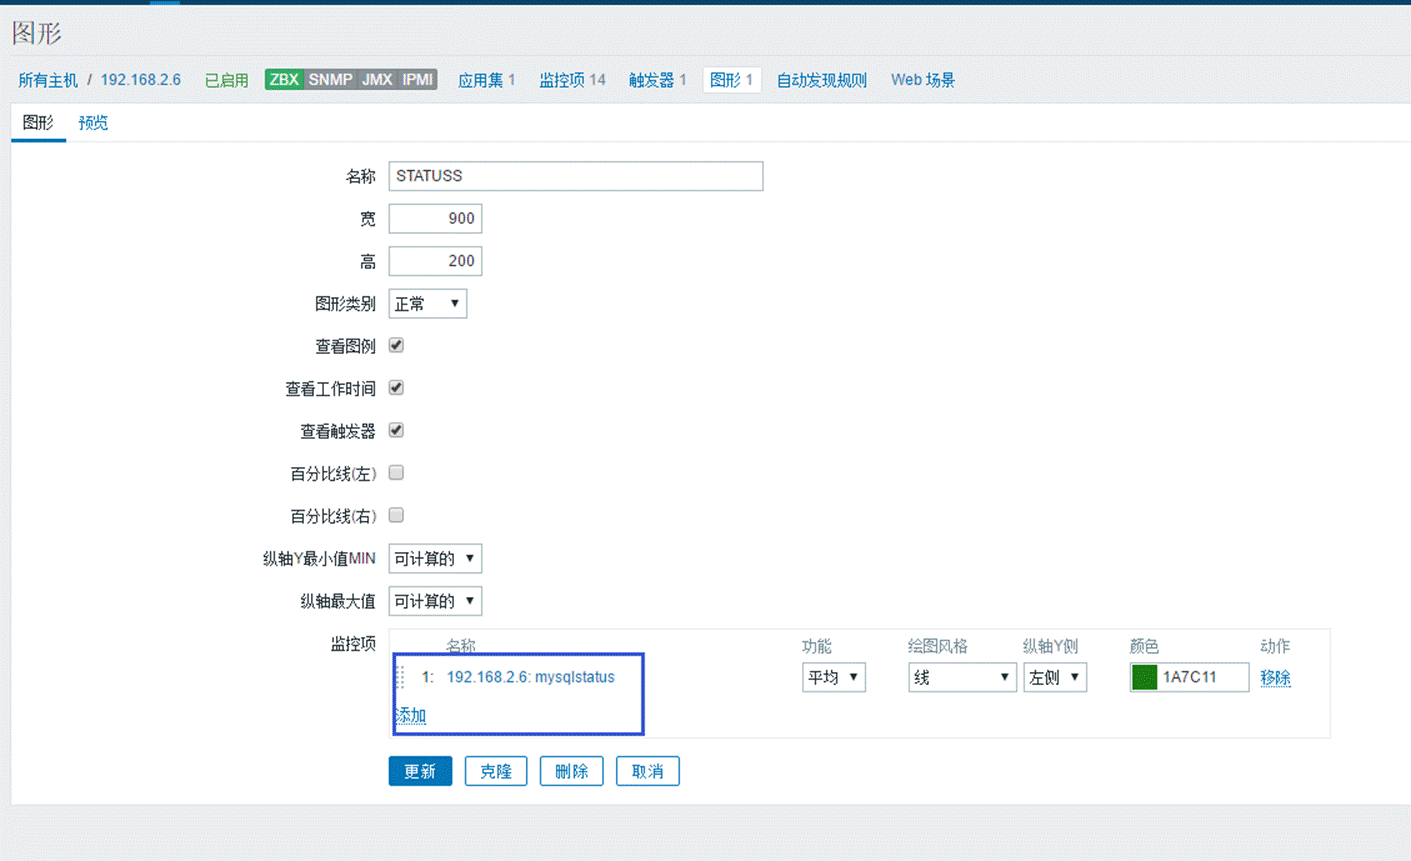Viewport: 1411px width, 861px height.
Task: Open 192.168.2.6: mysqlstatus item link
Action: (530, 677)
